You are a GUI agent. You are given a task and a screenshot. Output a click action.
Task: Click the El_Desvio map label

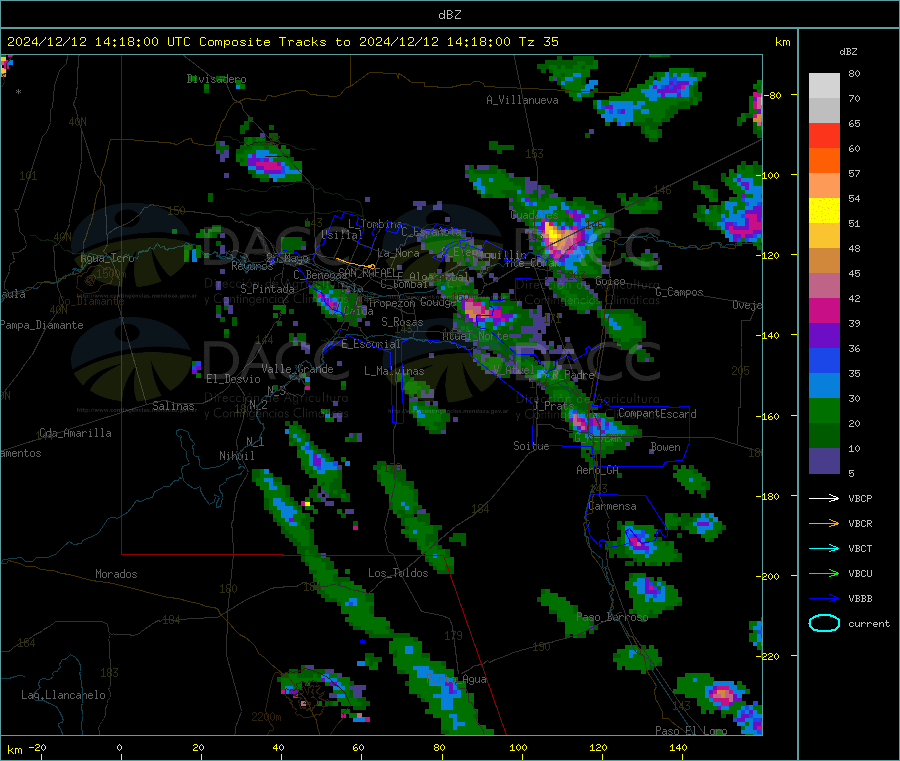(x=233, y=379)
